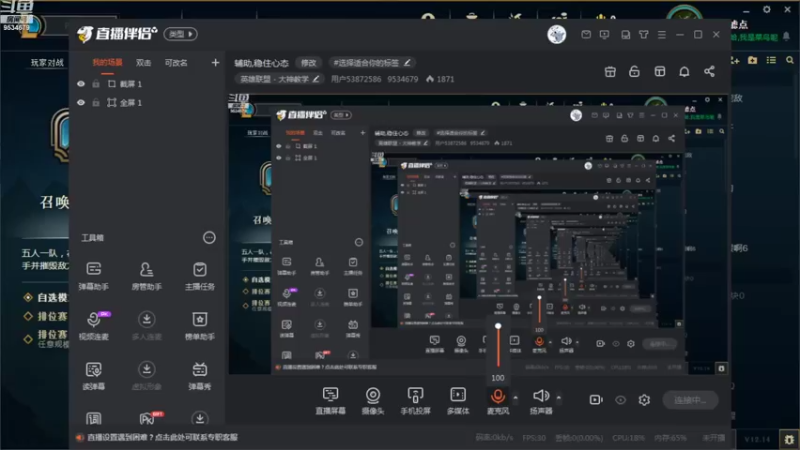The image size is (800, 450).
Task: Change category 英雄联盟 · 大神教学
Action: [279, 79]
